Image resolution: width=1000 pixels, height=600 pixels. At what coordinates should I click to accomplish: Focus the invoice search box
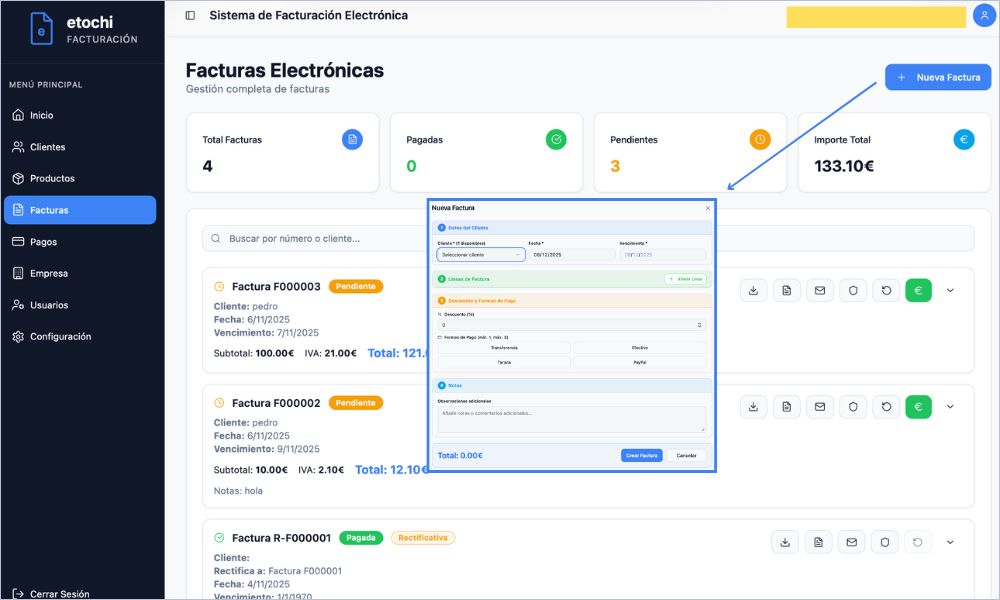coord(590,238)
